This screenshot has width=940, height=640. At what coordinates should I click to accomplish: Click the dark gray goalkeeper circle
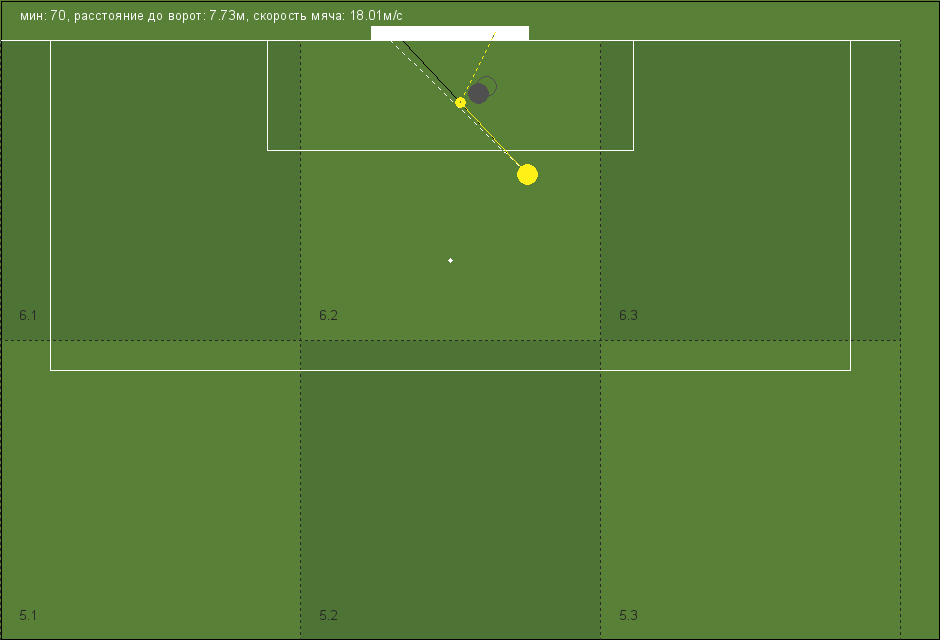coord(478,93)
